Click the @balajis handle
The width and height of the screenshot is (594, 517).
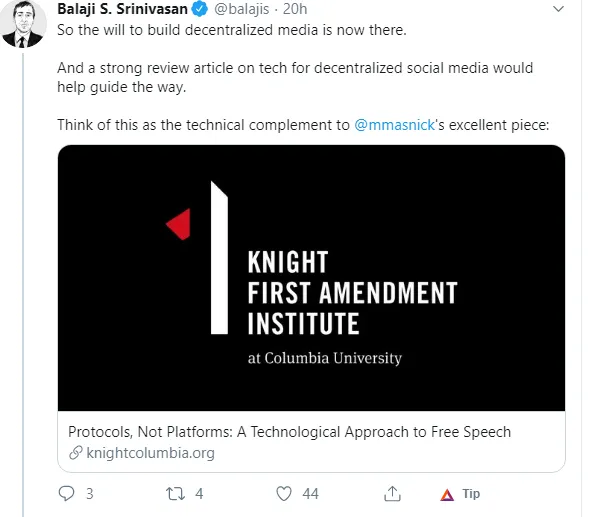(x=242, y=9)
